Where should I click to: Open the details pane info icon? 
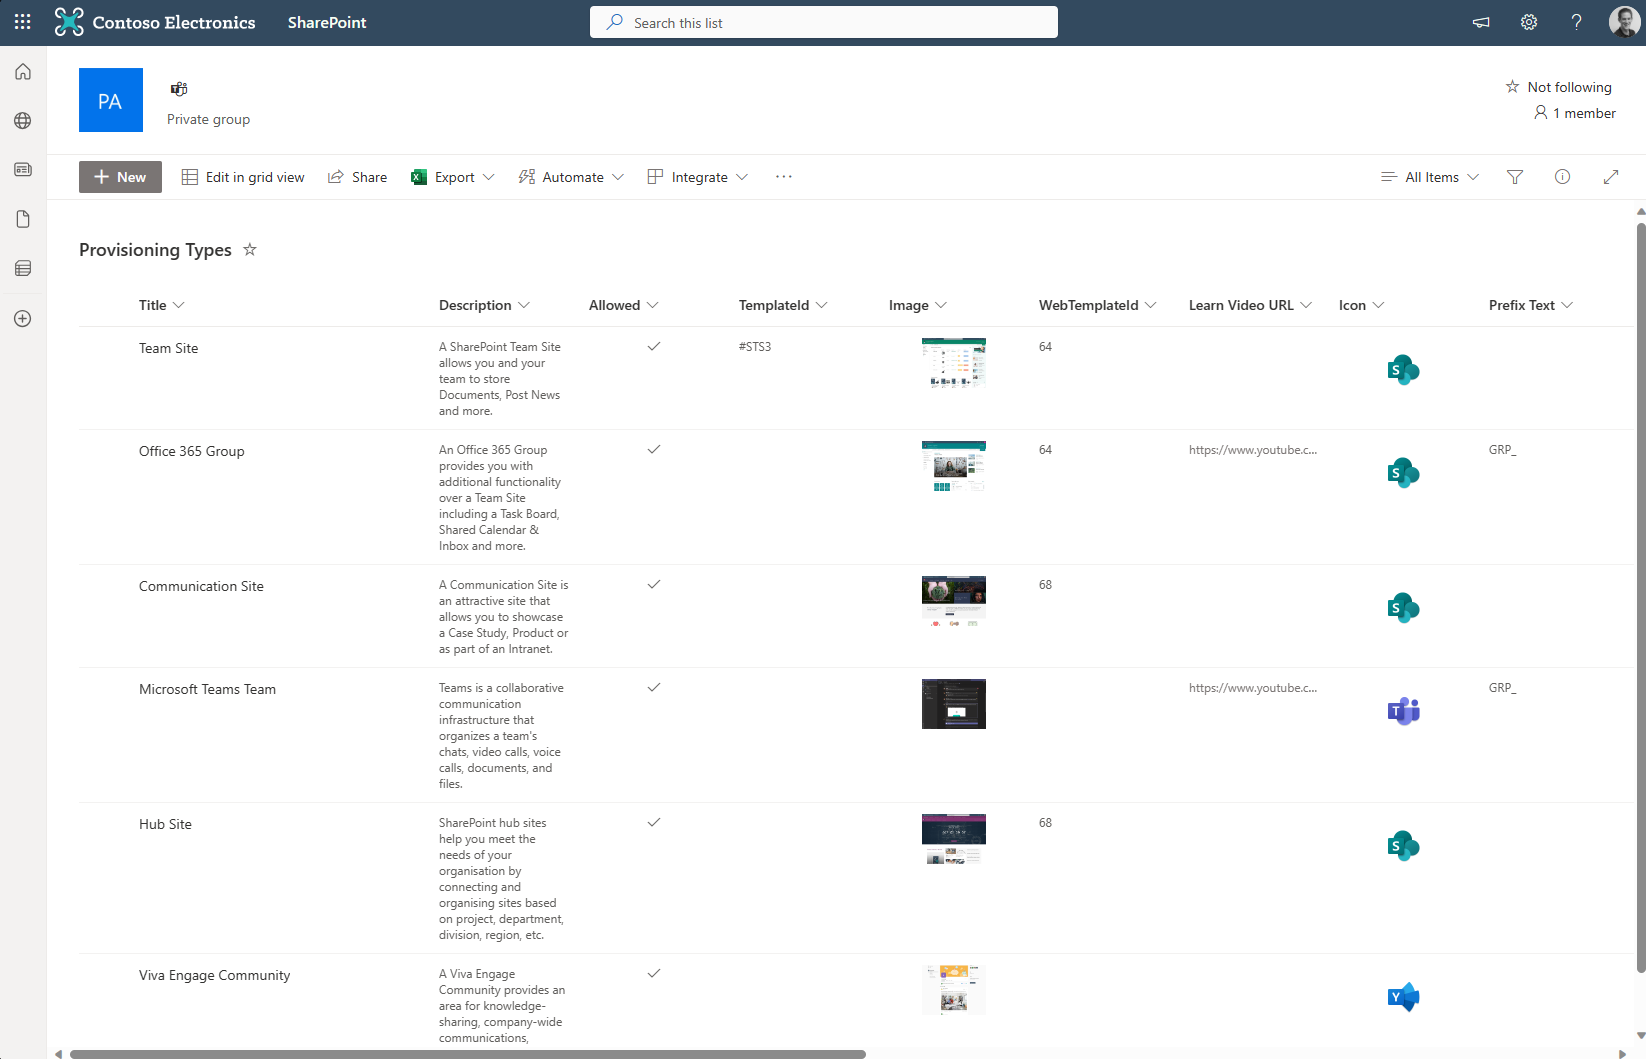coord(1563,177)
